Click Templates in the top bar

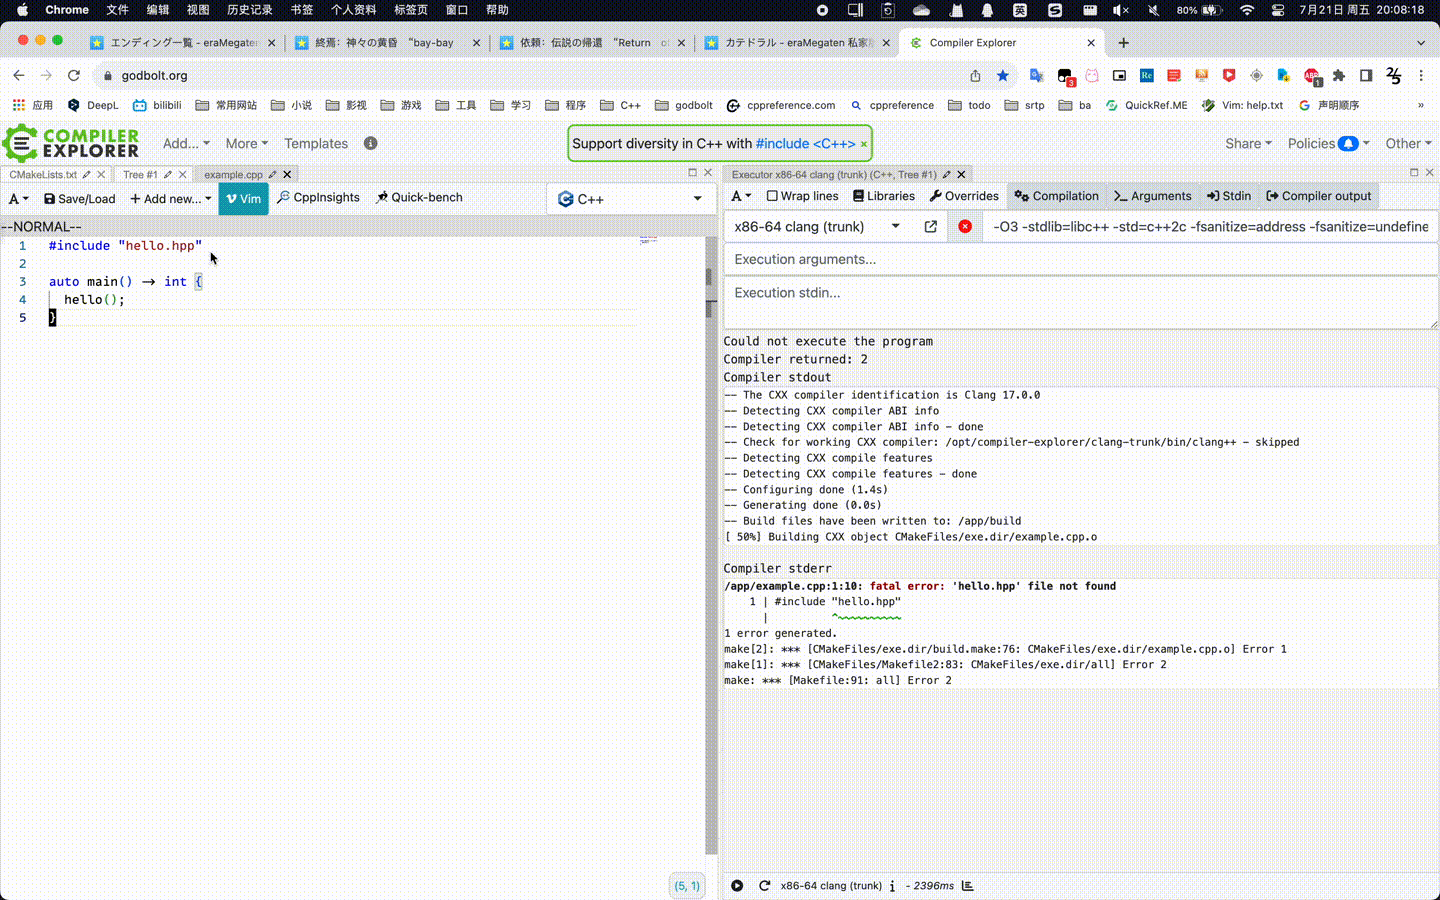pyautogui.click(x=316, y=143)
